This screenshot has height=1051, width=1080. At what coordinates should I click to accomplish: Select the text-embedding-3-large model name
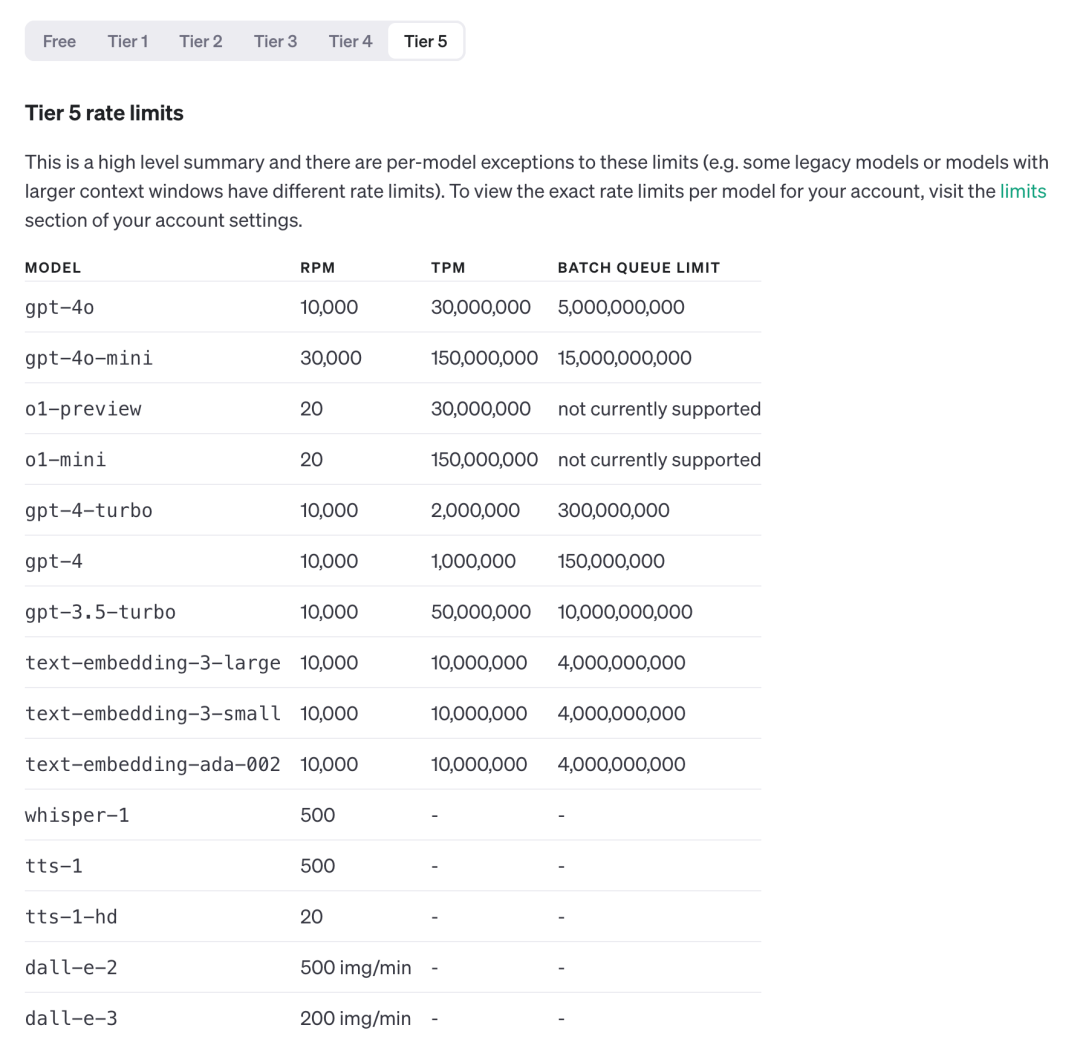click(x=152, y=663)
